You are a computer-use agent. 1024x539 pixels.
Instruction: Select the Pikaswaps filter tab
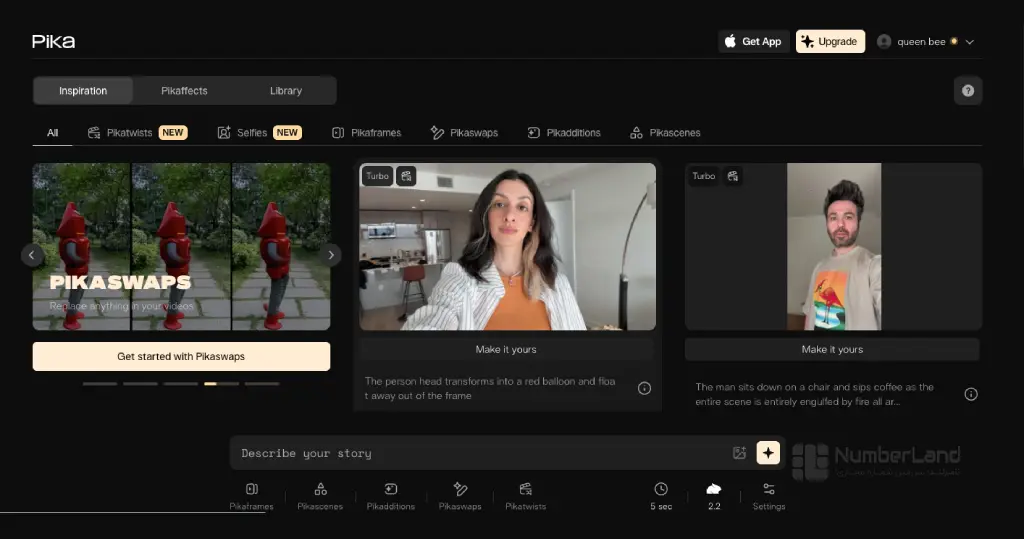(464, 133)
